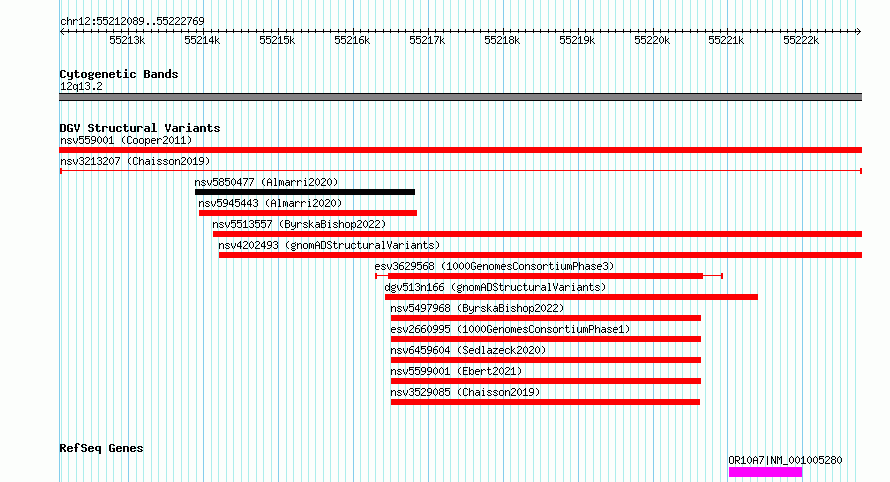This screenshot has height=482, width=890.
Task: Click the nsv3213207 thin red line
Action: point(461,171)
